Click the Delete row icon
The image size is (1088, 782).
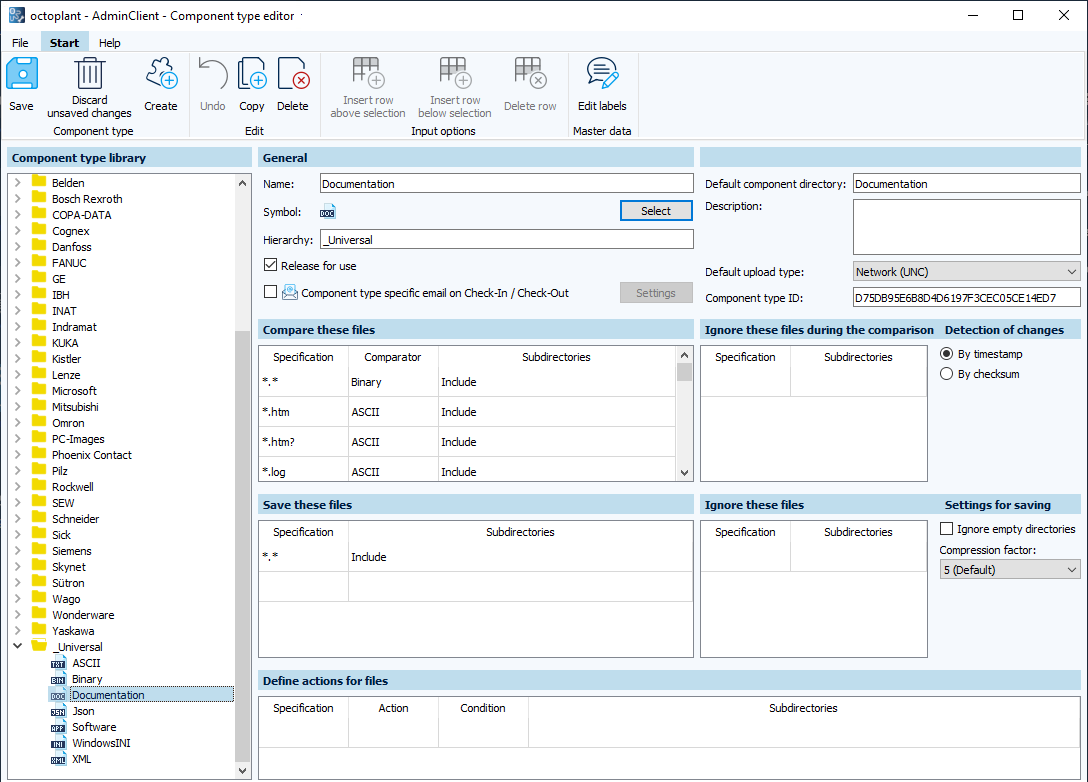[x=530, y=73]
